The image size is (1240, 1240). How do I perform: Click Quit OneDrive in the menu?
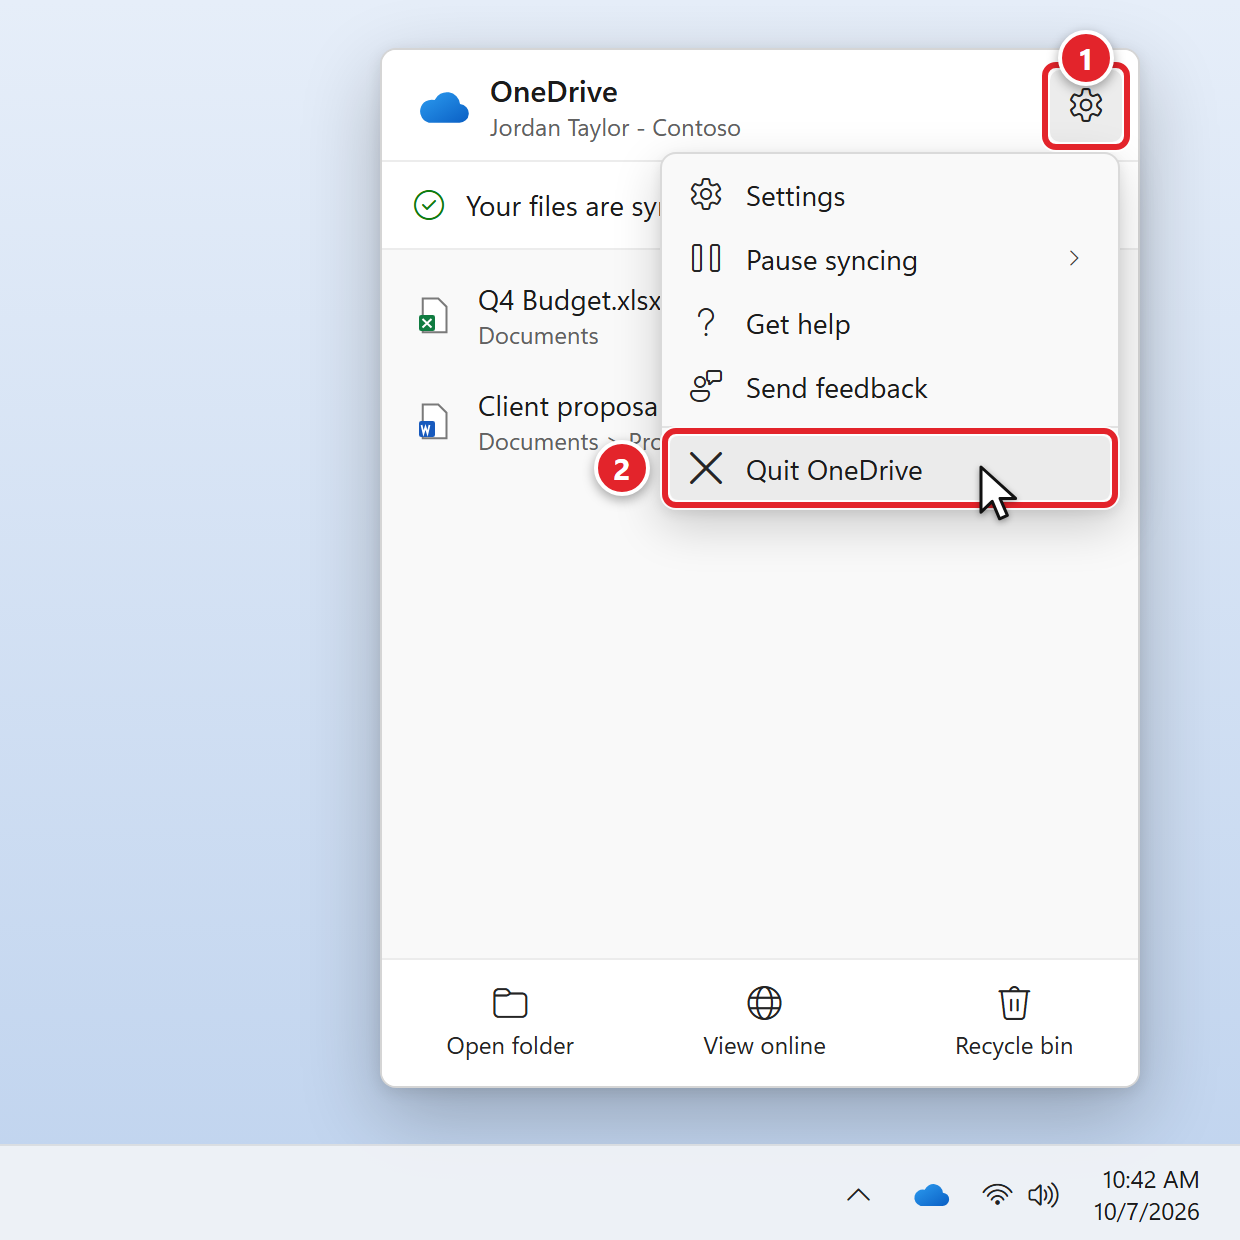[x=889, y=469]
